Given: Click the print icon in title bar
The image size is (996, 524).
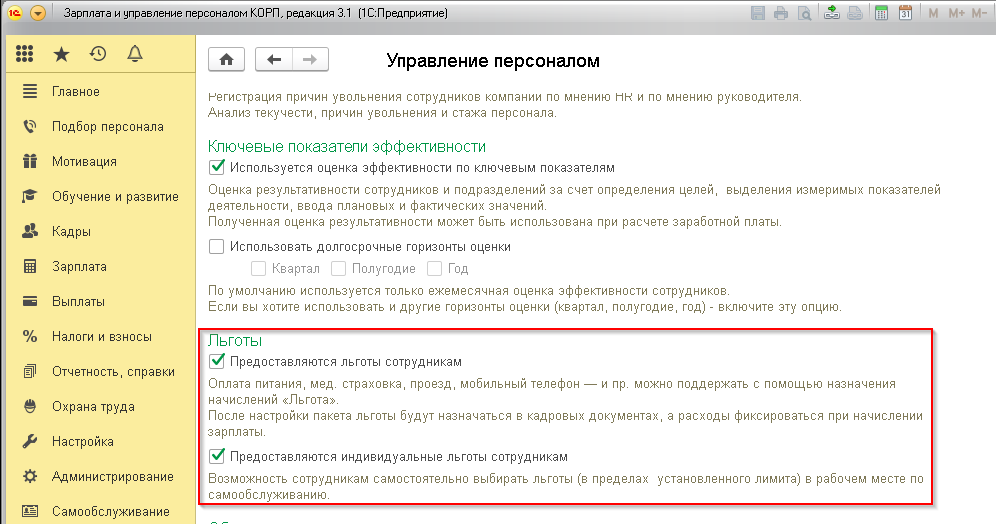Looking at the screenshot, I should click(781, 13).
